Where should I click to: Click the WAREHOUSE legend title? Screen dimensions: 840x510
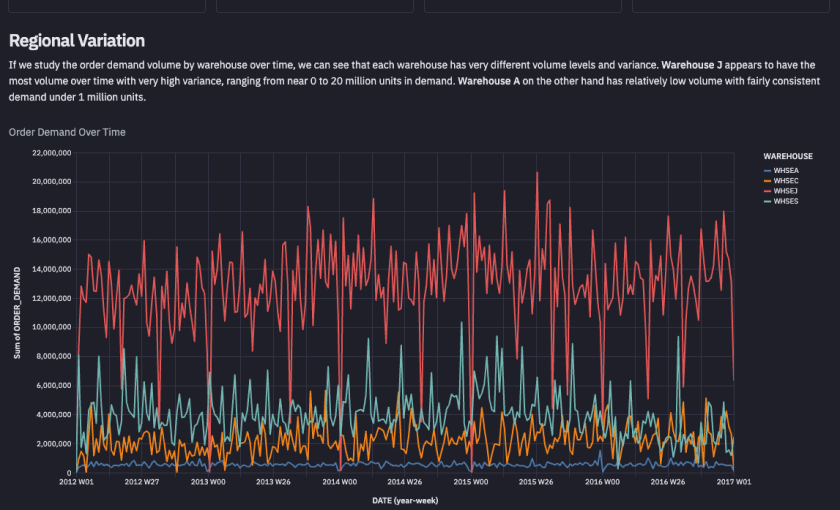(x=788, y=156)
